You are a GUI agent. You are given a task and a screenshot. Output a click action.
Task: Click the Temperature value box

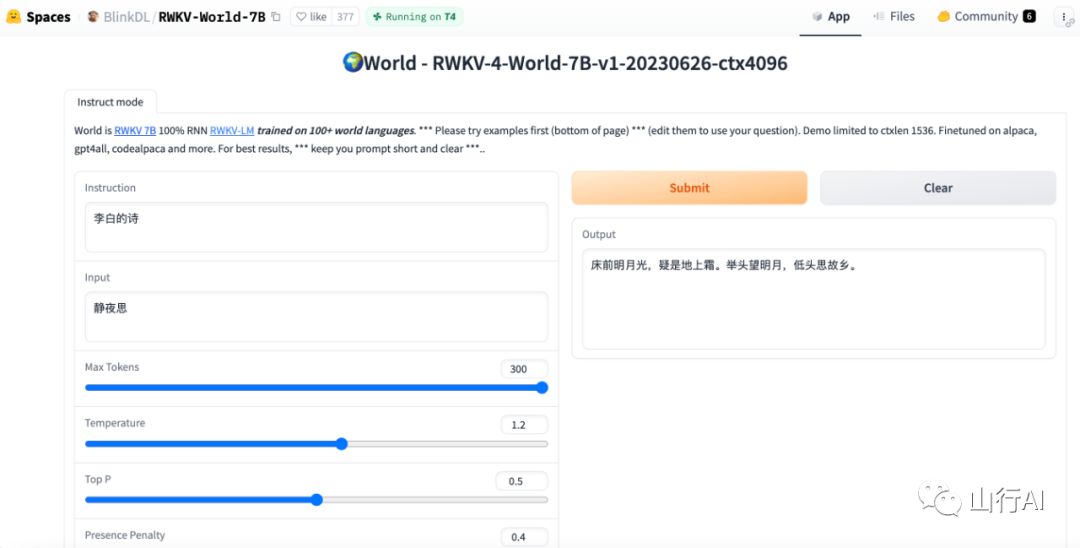(x=523, y=425)
